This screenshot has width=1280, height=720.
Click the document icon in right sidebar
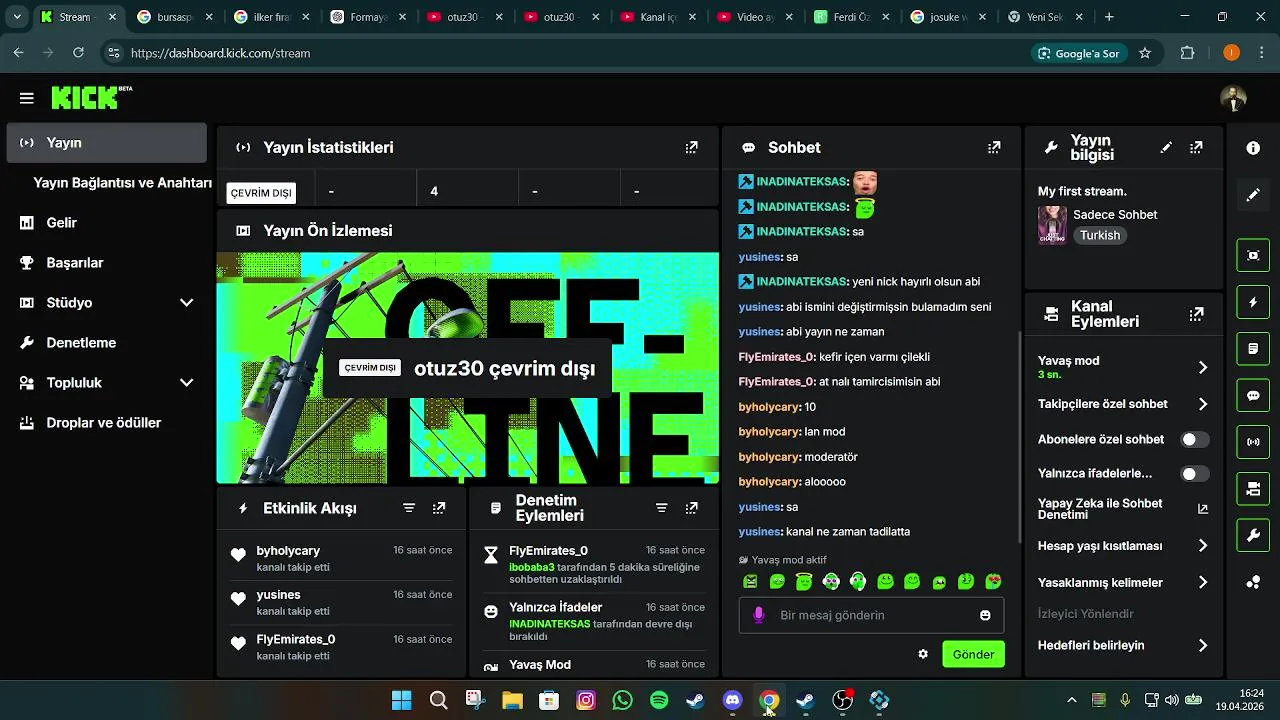[1253, 349]
